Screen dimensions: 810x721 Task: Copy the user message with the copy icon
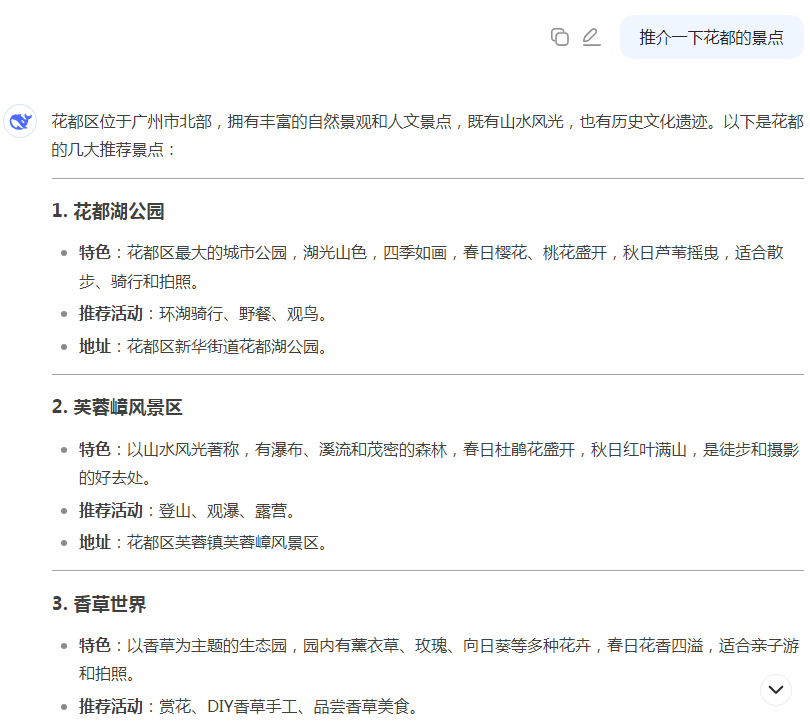pyautogui.click(x=560, y=37)
